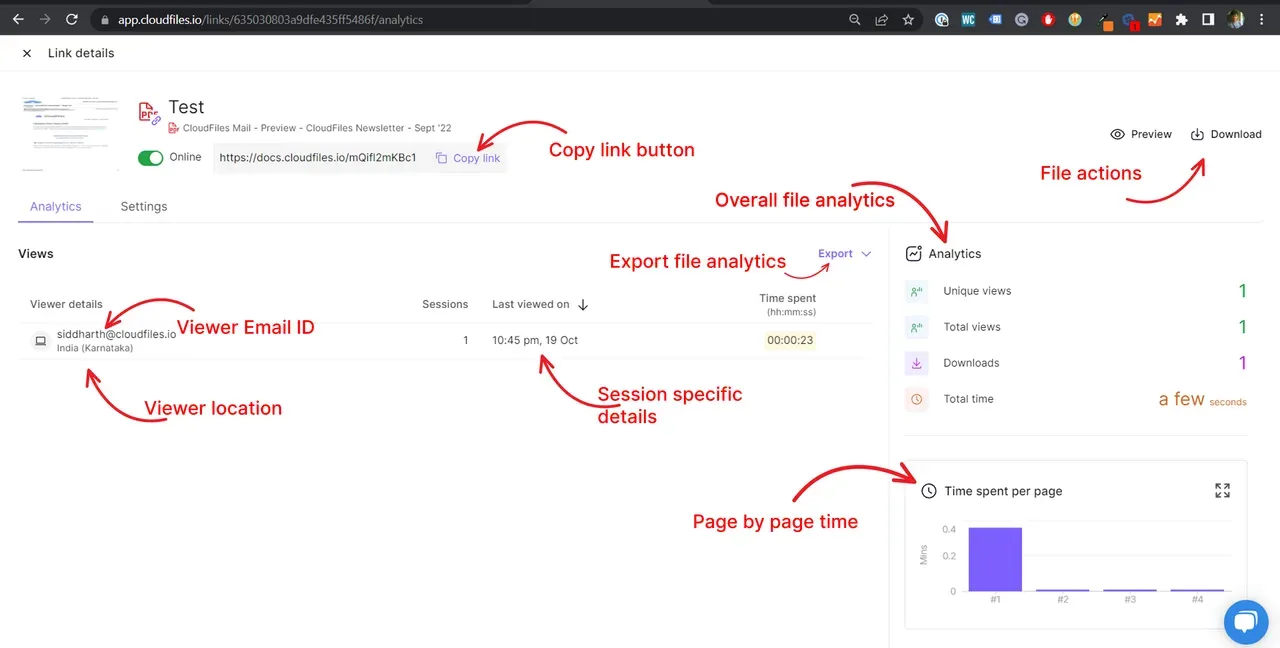Image resolution: width=1280 pixels, height=648 pixels.
Task: Click the CloudFiles Mail file name subtitle
Action: (317, 128)
